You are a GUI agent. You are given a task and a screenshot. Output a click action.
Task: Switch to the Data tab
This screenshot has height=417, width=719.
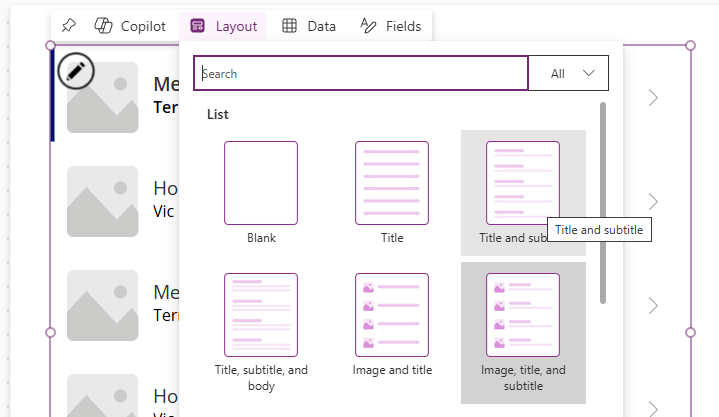click(x=309, y=26)
